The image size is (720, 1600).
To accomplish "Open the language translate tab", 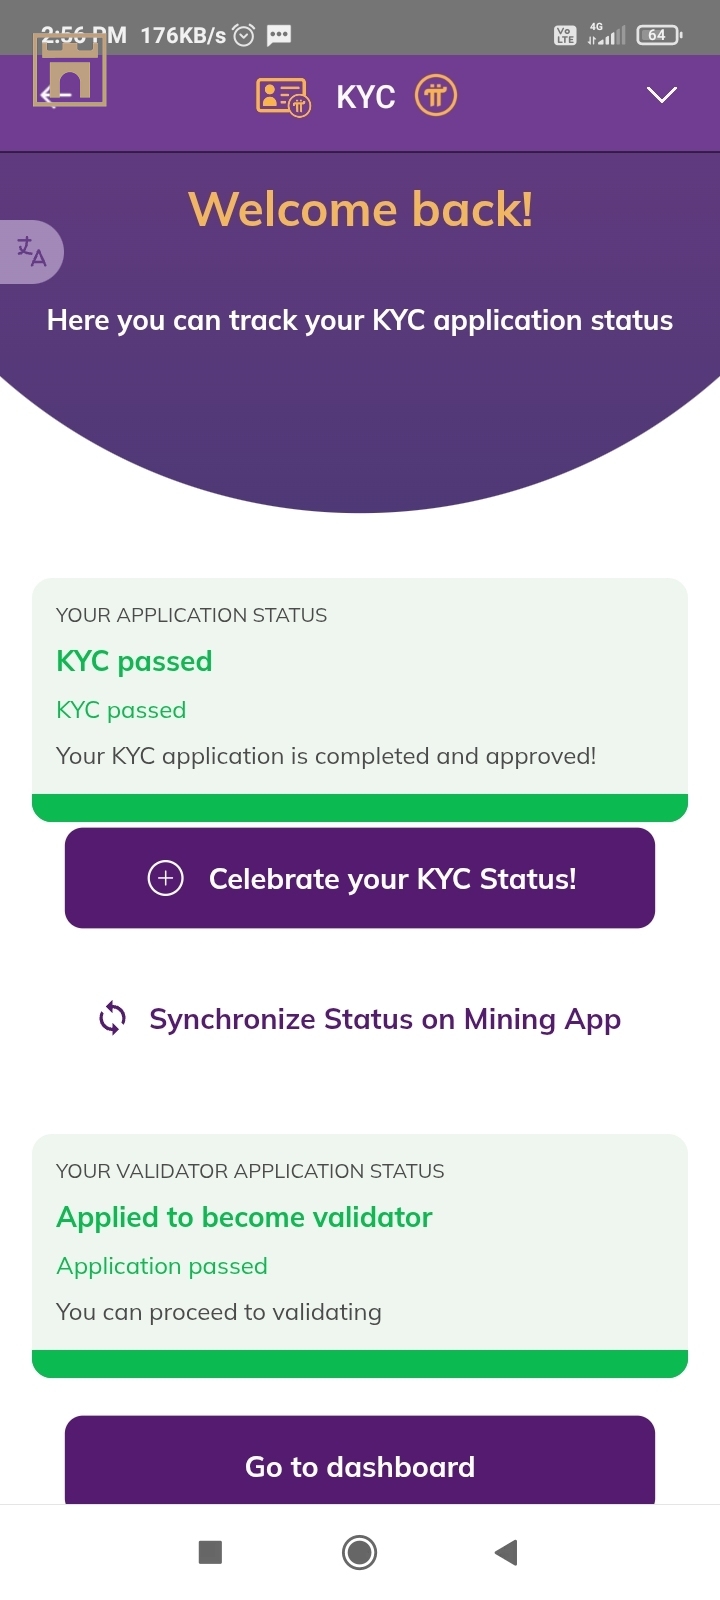I will pos(31,251).
